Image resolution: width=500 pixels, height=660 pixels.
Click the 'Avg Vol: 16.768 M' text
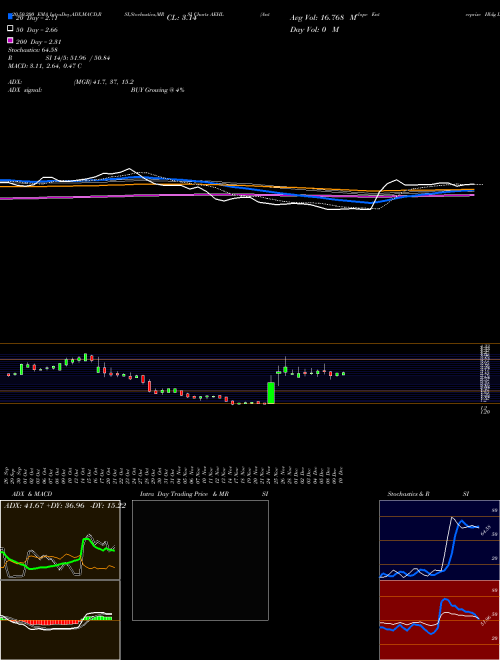tap(323, 18)
